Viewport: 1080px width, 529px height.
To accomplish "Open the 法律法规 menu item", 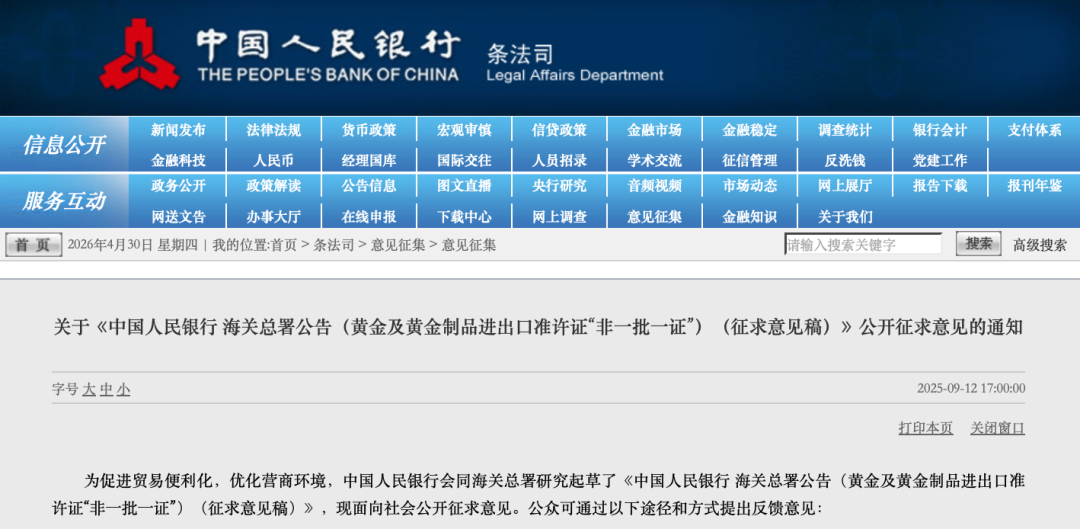I will click(273, 130).
